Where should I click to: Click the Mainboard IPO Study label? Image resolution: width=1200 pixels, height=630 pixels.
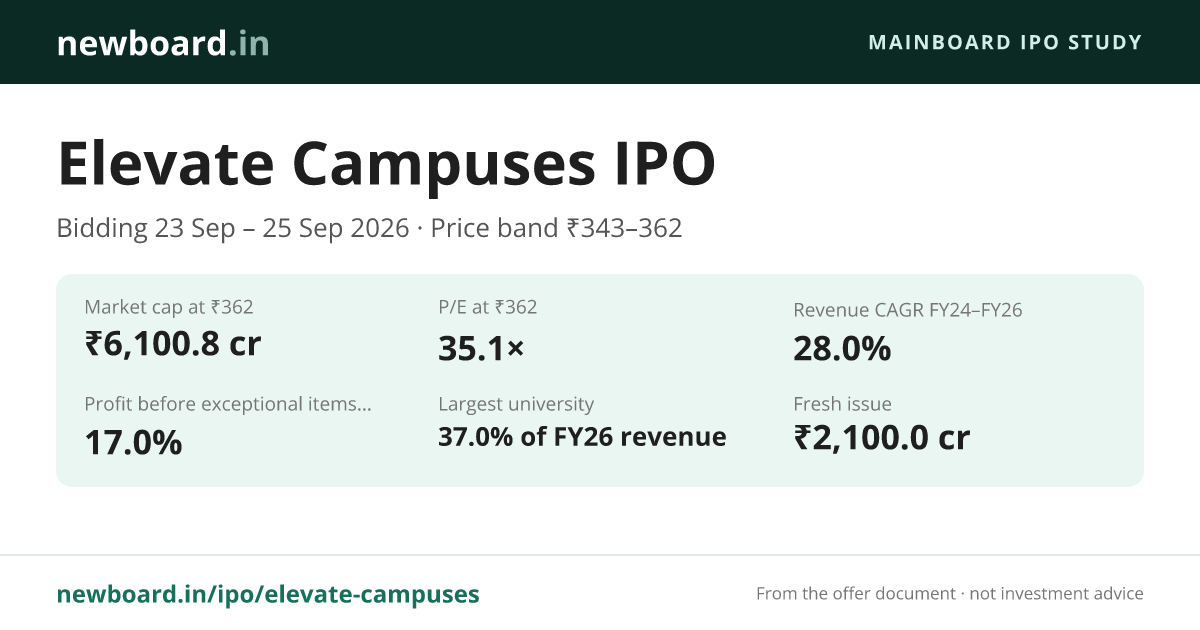coord(1005,42)
